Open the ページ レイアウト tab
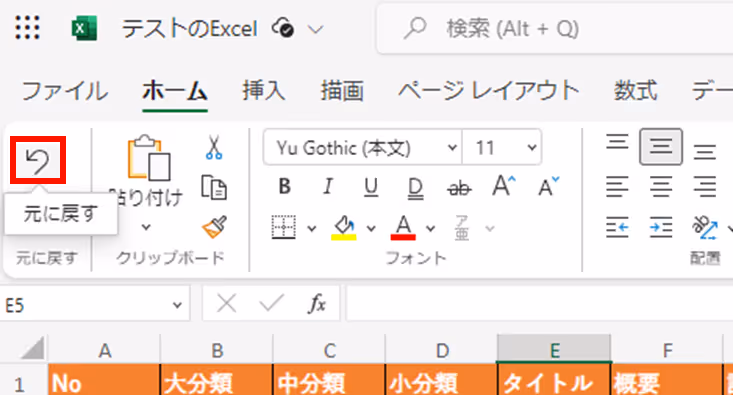This screenshot has width=733, height=395. 489,91
